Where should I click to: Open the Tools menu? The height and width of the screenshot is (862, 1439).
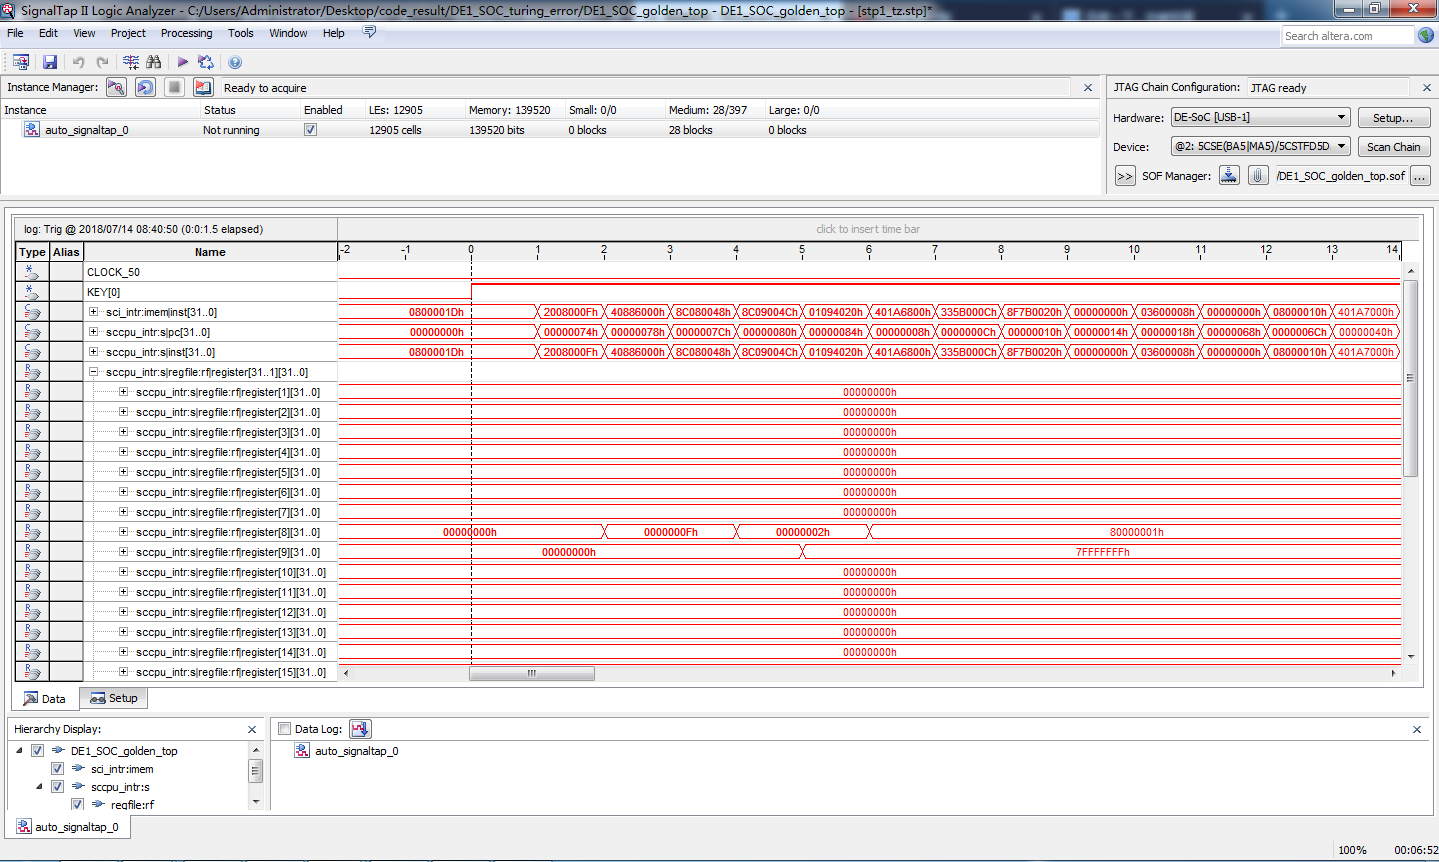pos(240,33)
